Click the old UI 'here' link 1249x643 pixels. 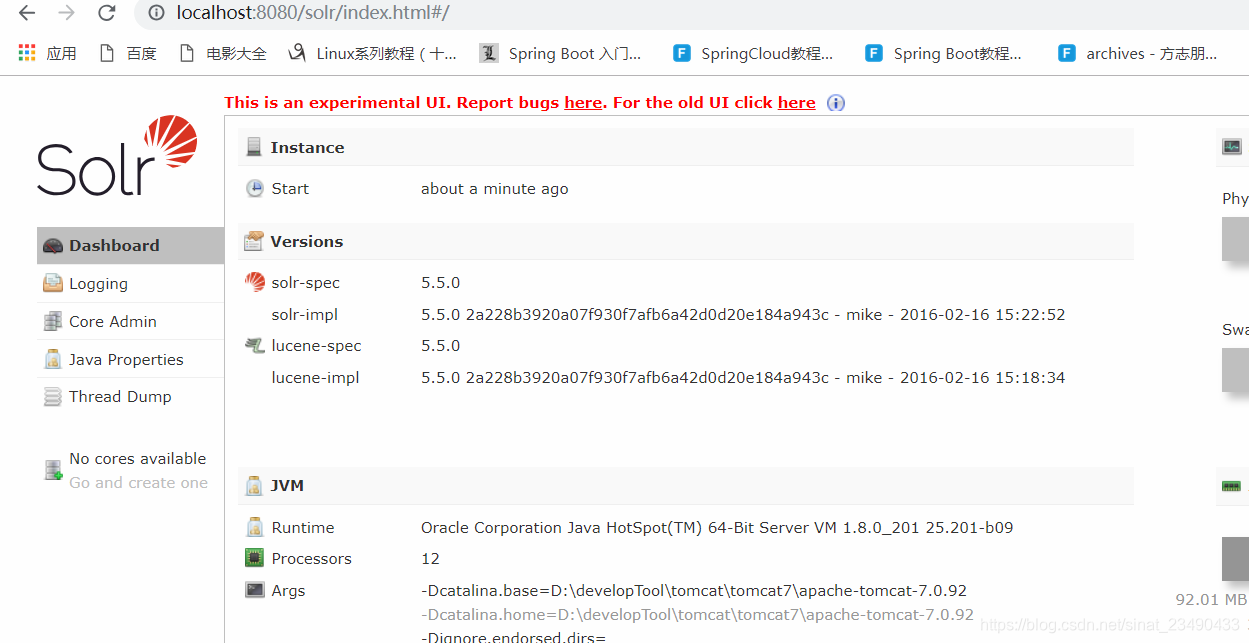click(x=796, y=102)
